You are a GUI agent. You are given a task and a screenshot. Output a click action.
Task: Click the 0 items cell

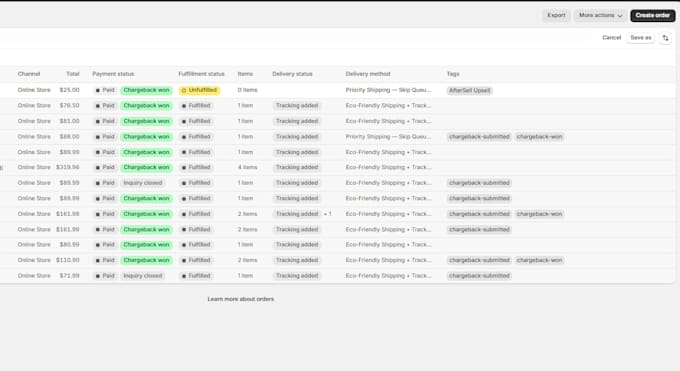point(247,90)
